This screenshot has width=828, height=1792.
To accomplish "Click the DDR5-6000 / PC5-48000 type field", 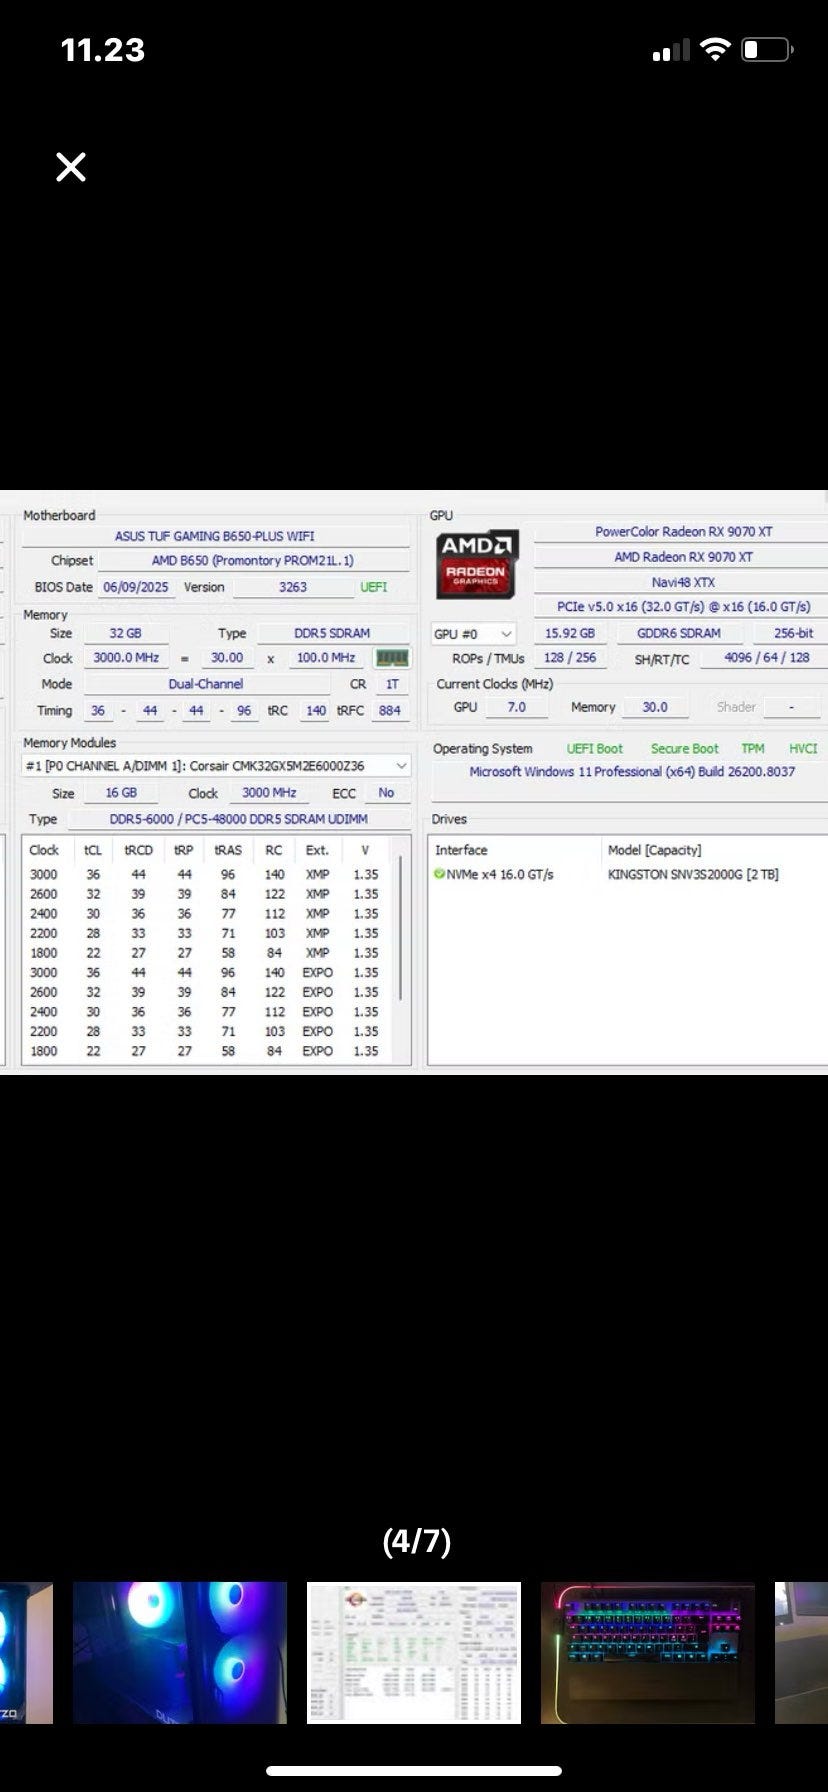I will click(239, 819).
